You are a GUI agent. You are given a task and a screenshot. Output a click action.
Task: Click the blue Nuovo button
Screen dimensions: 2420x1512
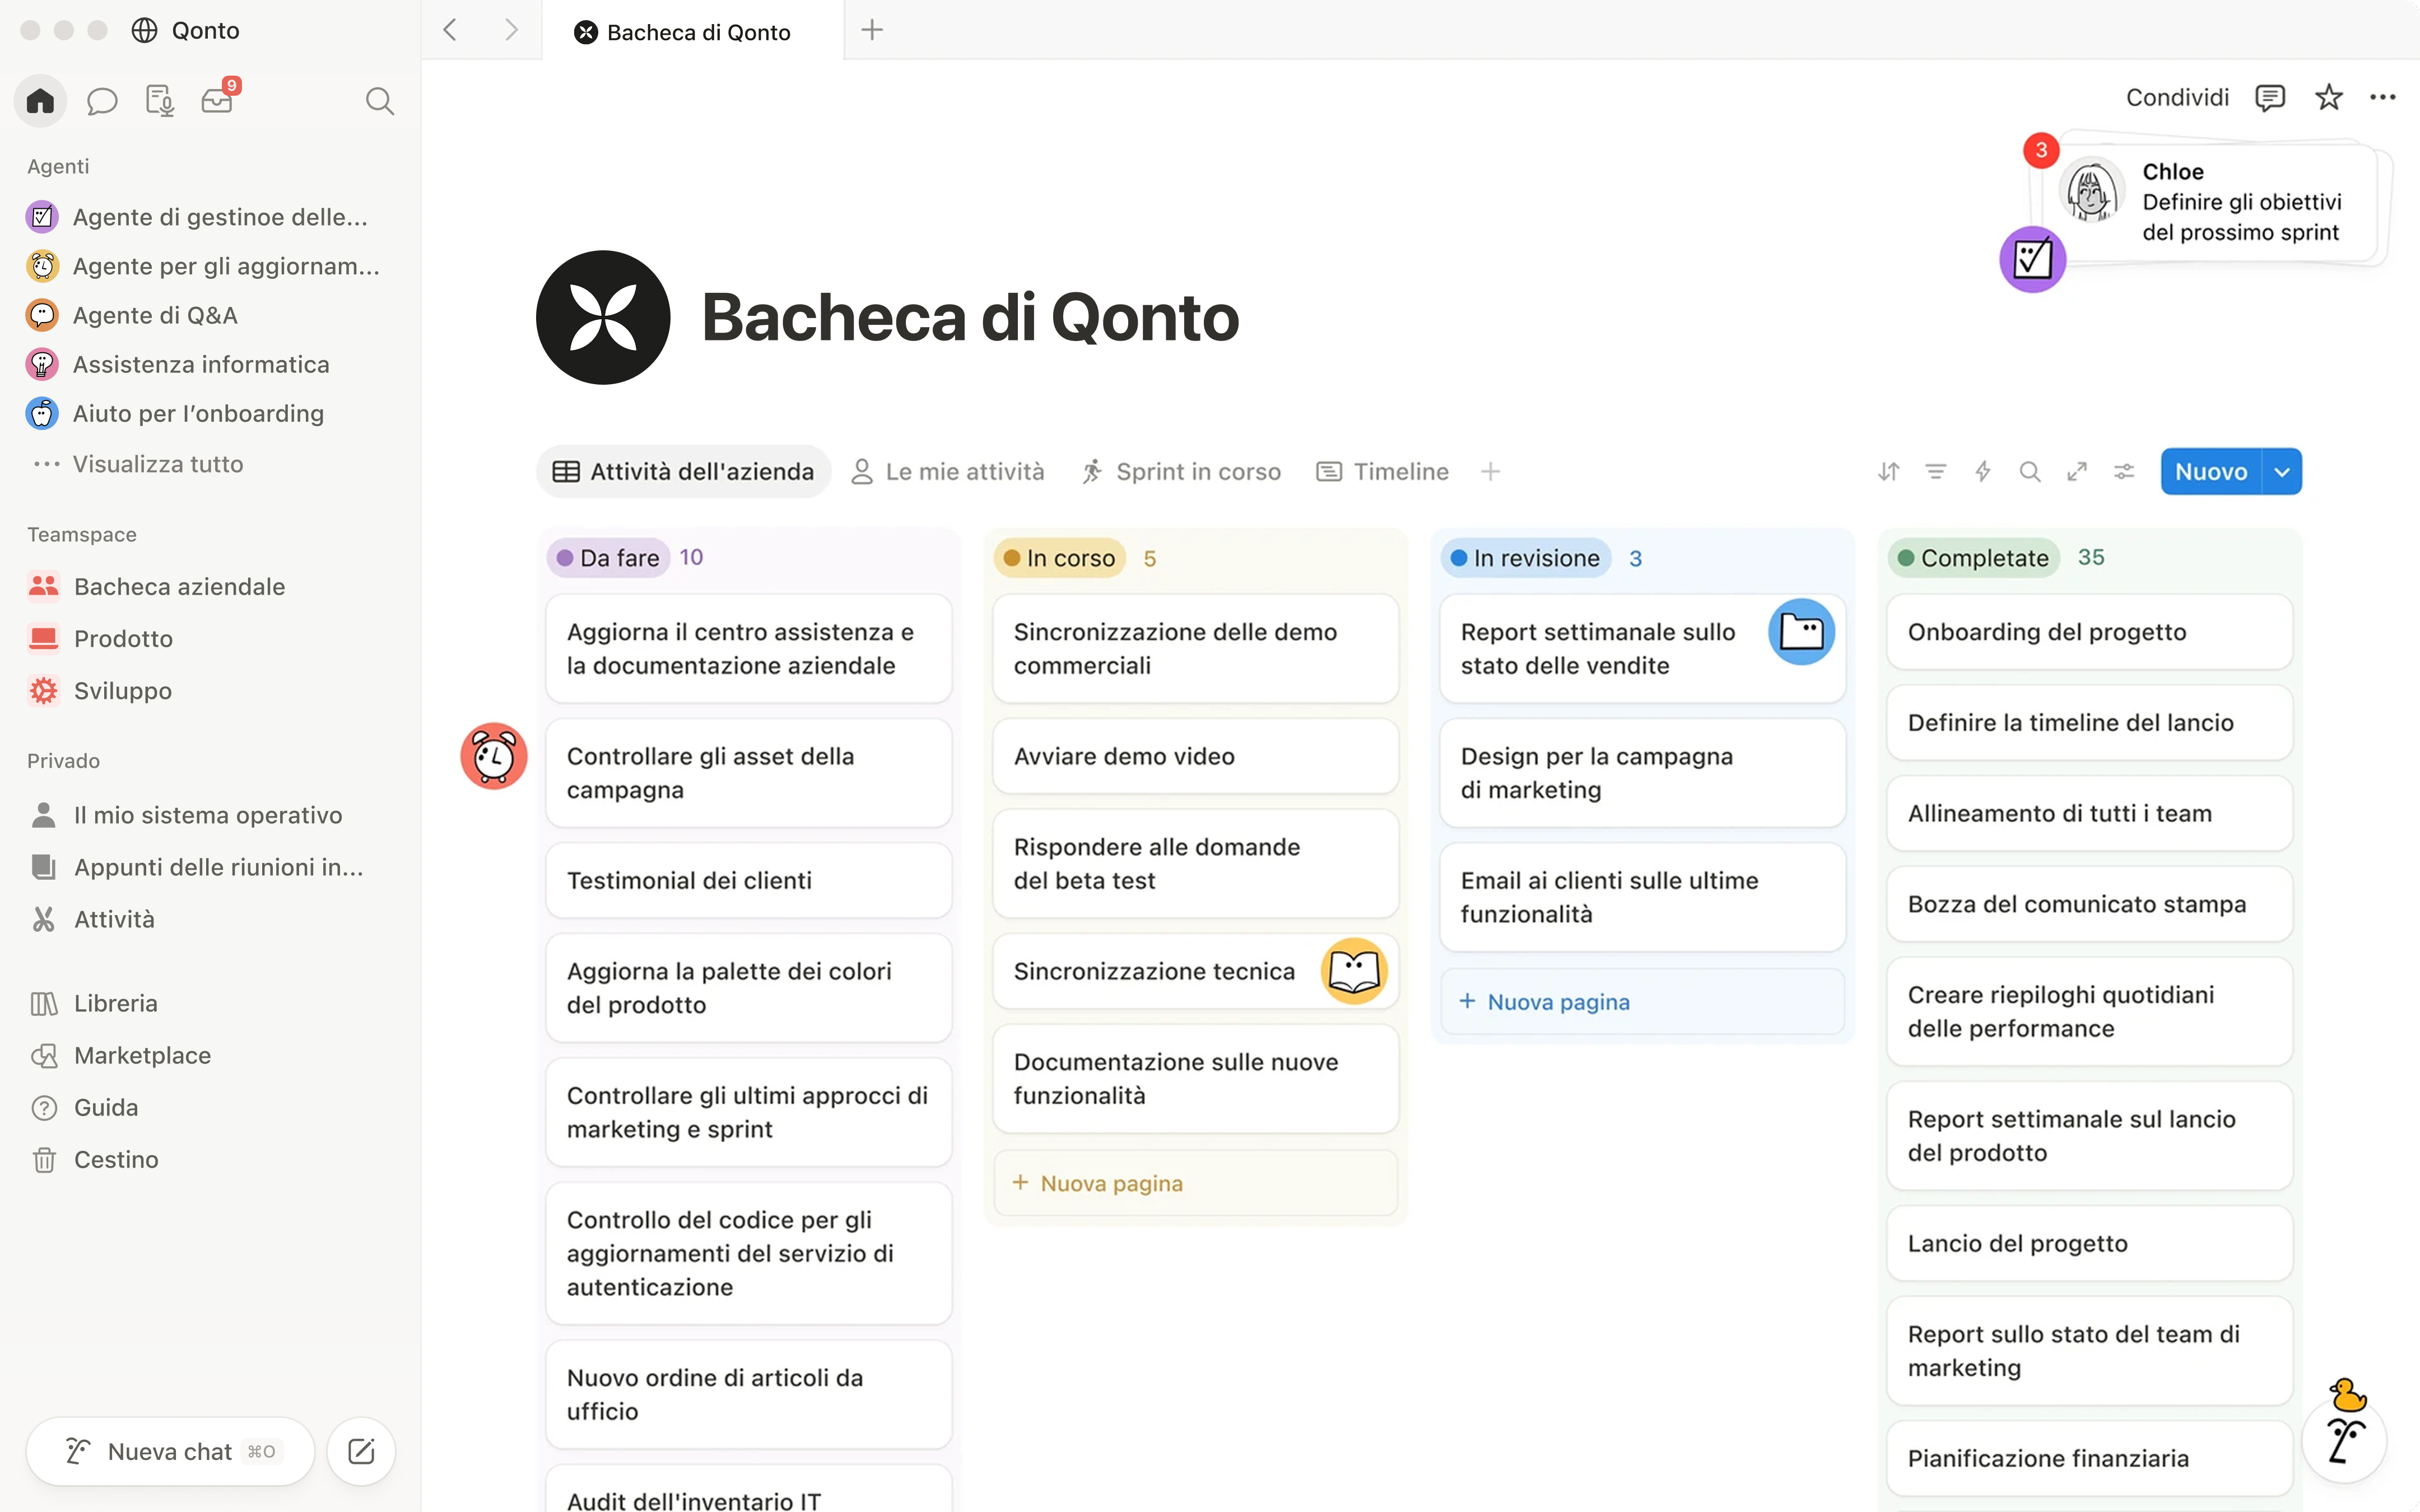tap(2211, 472)
